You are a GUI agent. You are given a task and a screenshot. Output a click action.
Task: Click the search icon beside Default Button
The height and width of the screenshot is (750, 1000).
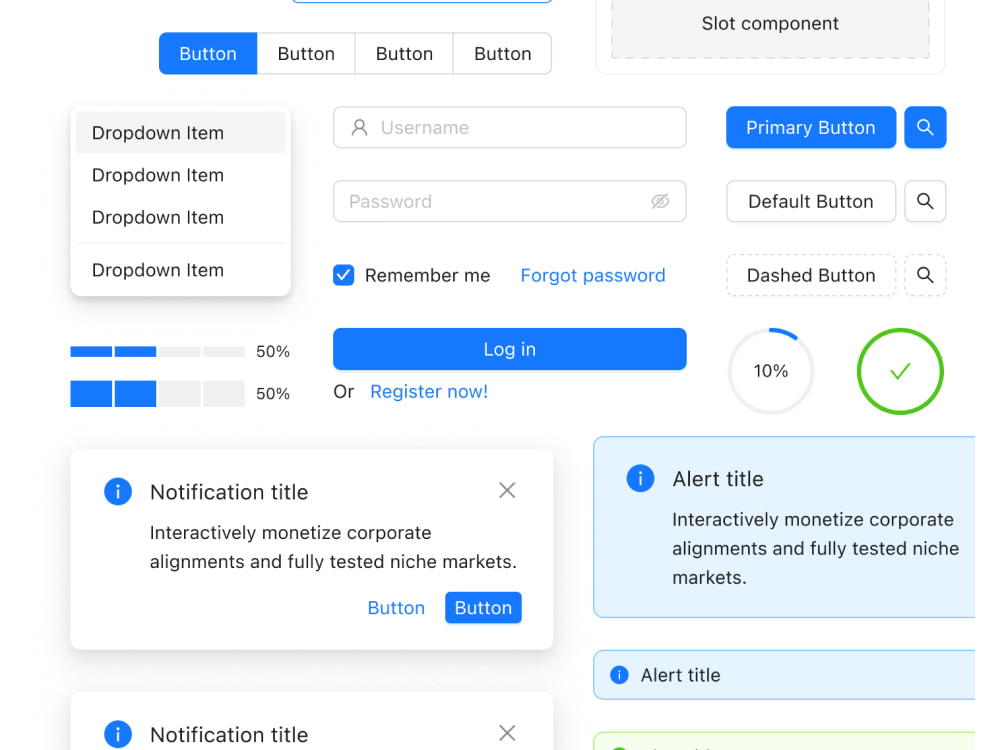925,202
